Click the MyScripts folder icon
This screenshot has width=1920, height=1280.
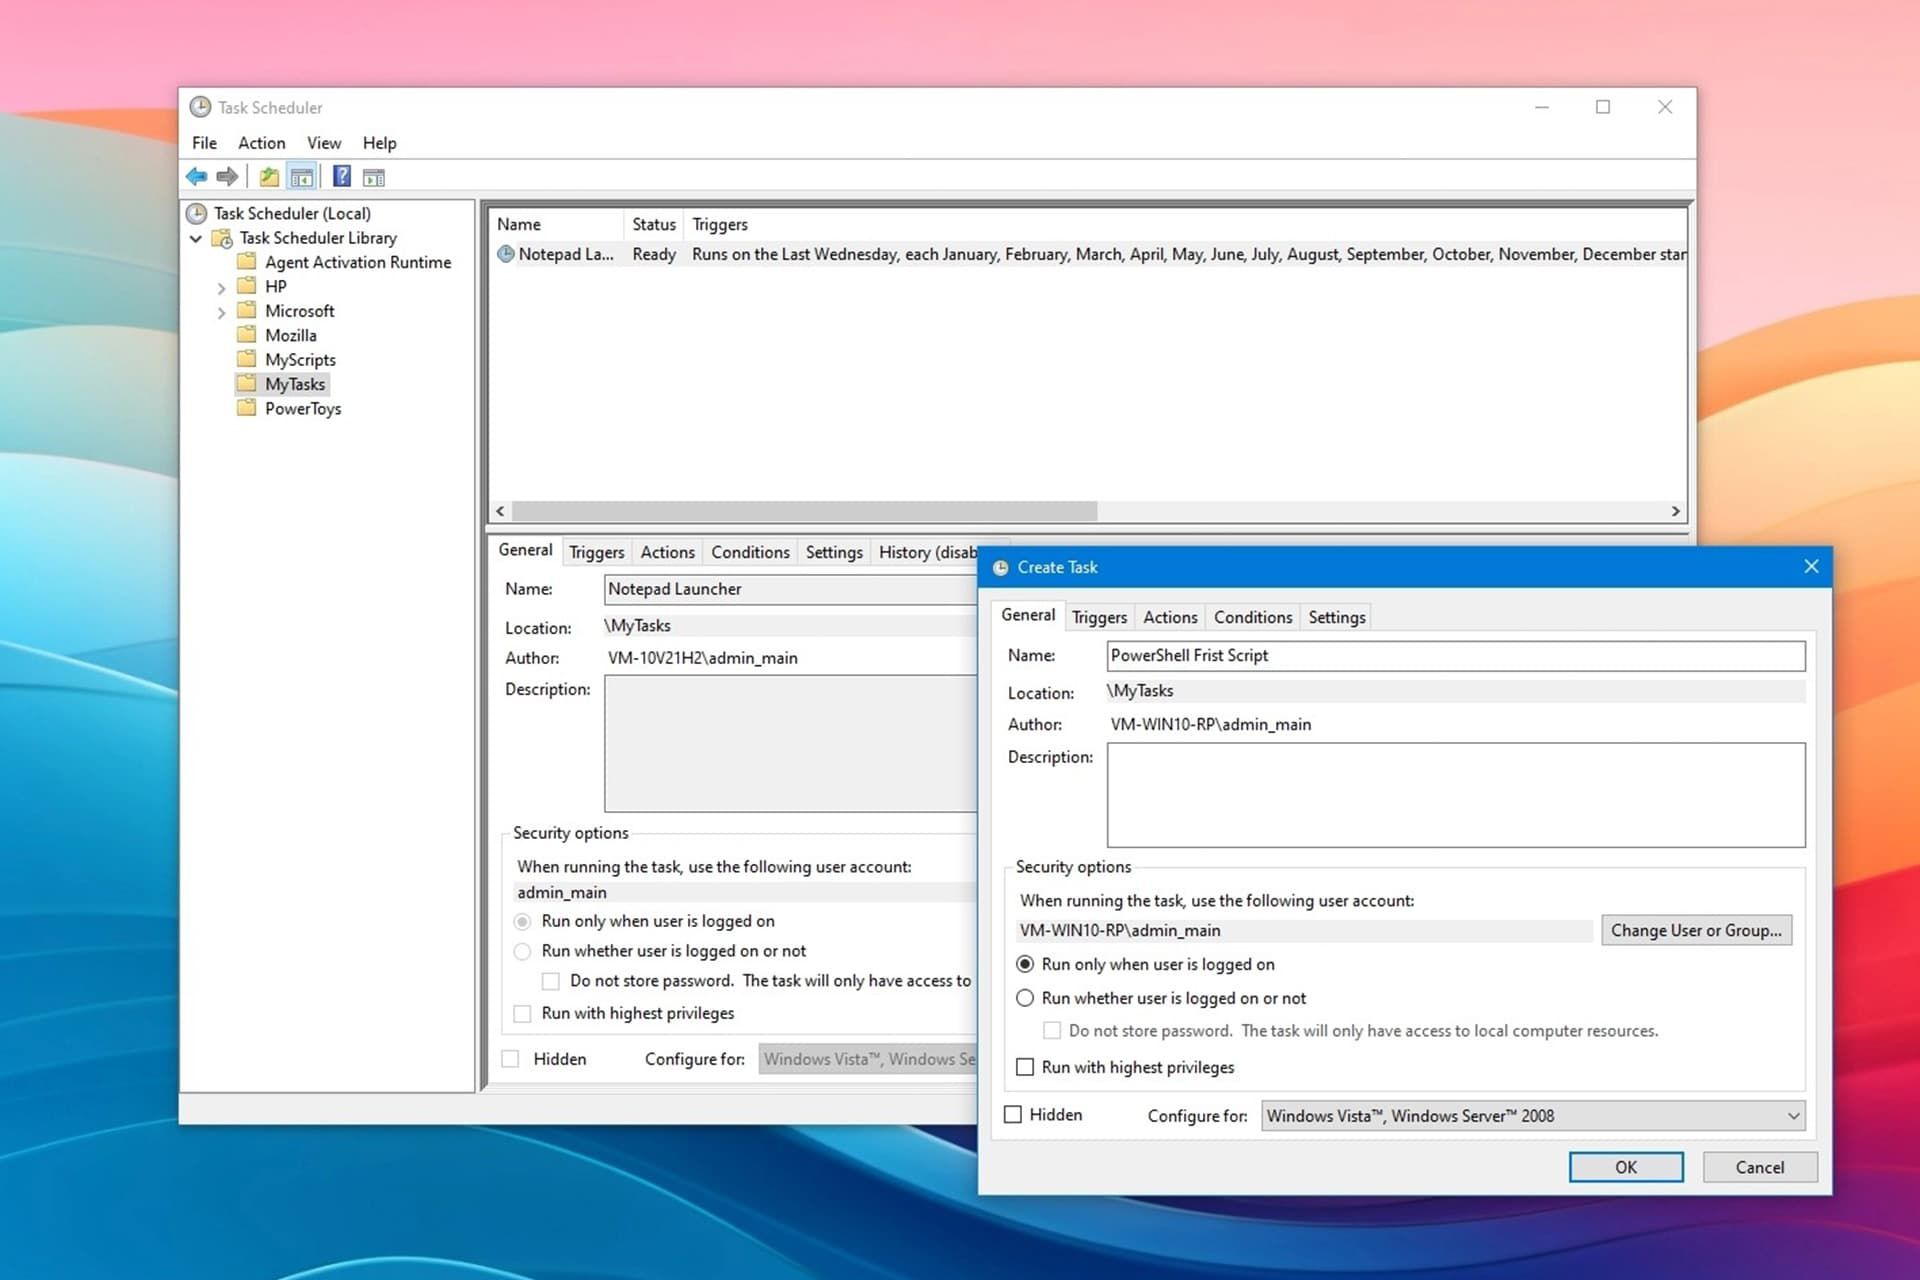click(x=247, y=358)
